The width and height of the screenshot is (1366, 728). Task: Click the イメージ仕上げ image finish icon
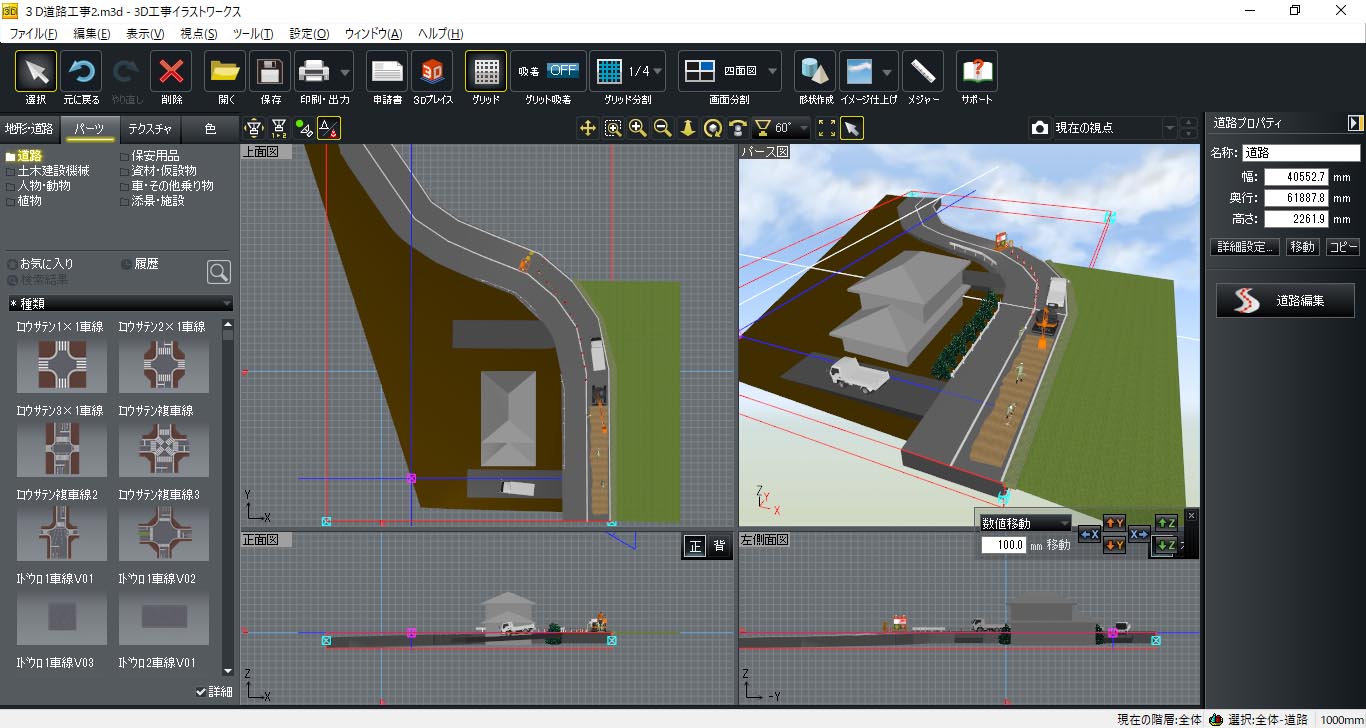(x=859, y=71)
